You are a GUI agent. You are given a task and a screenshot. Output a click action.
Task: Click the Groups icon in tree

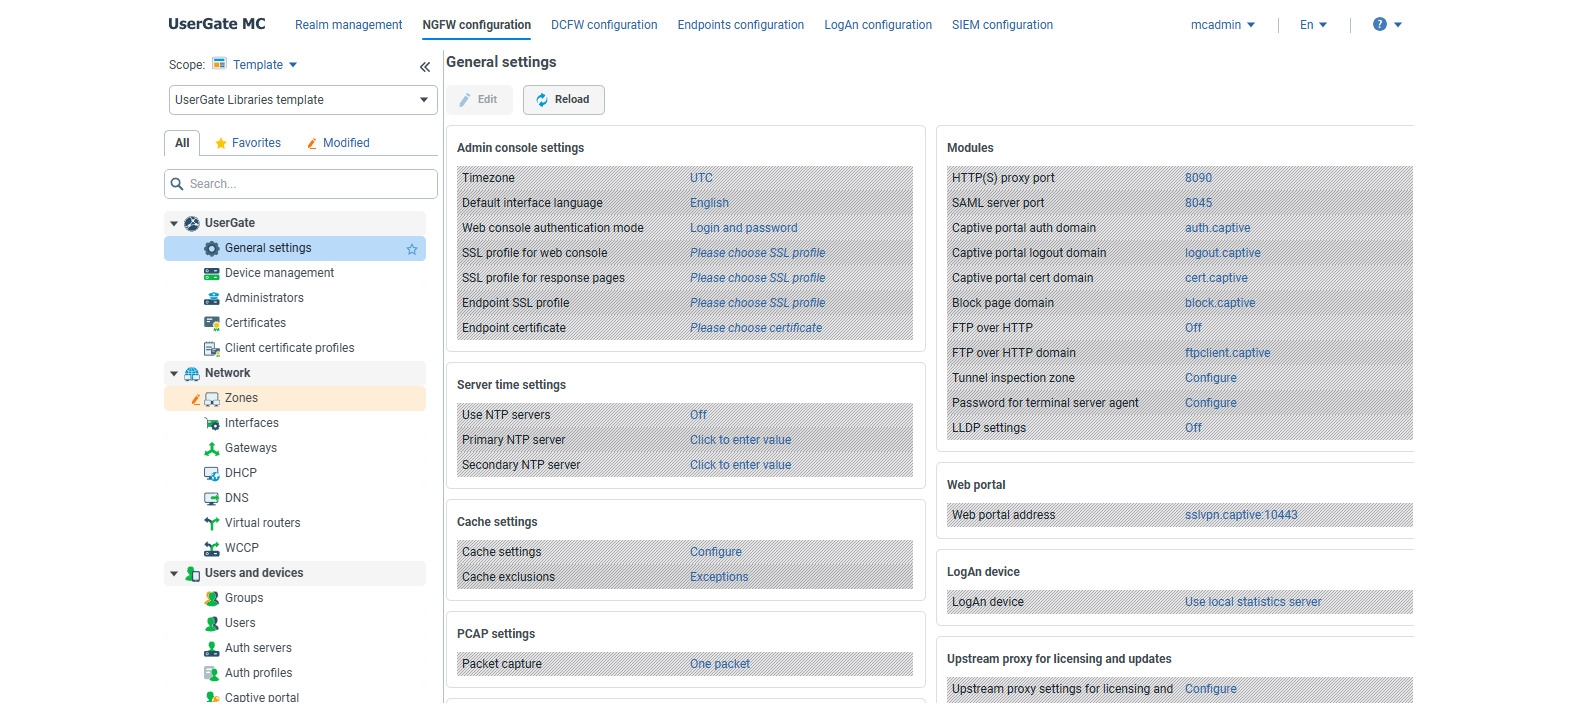[x=212, y=598]
